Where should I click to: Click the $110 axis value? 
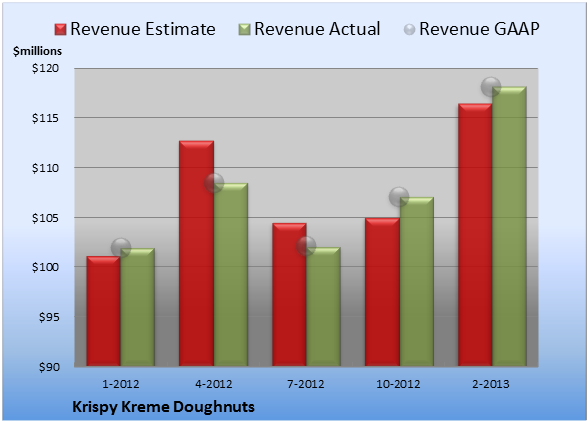click(45, 168)
